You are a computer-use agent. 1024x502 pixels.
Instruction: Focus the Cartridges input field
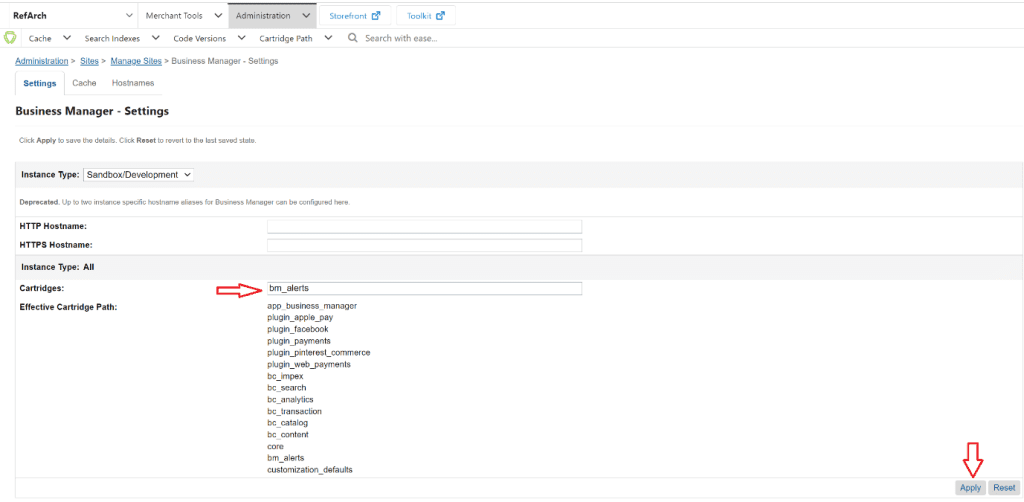pyautogui.click(x=424, y=288)
